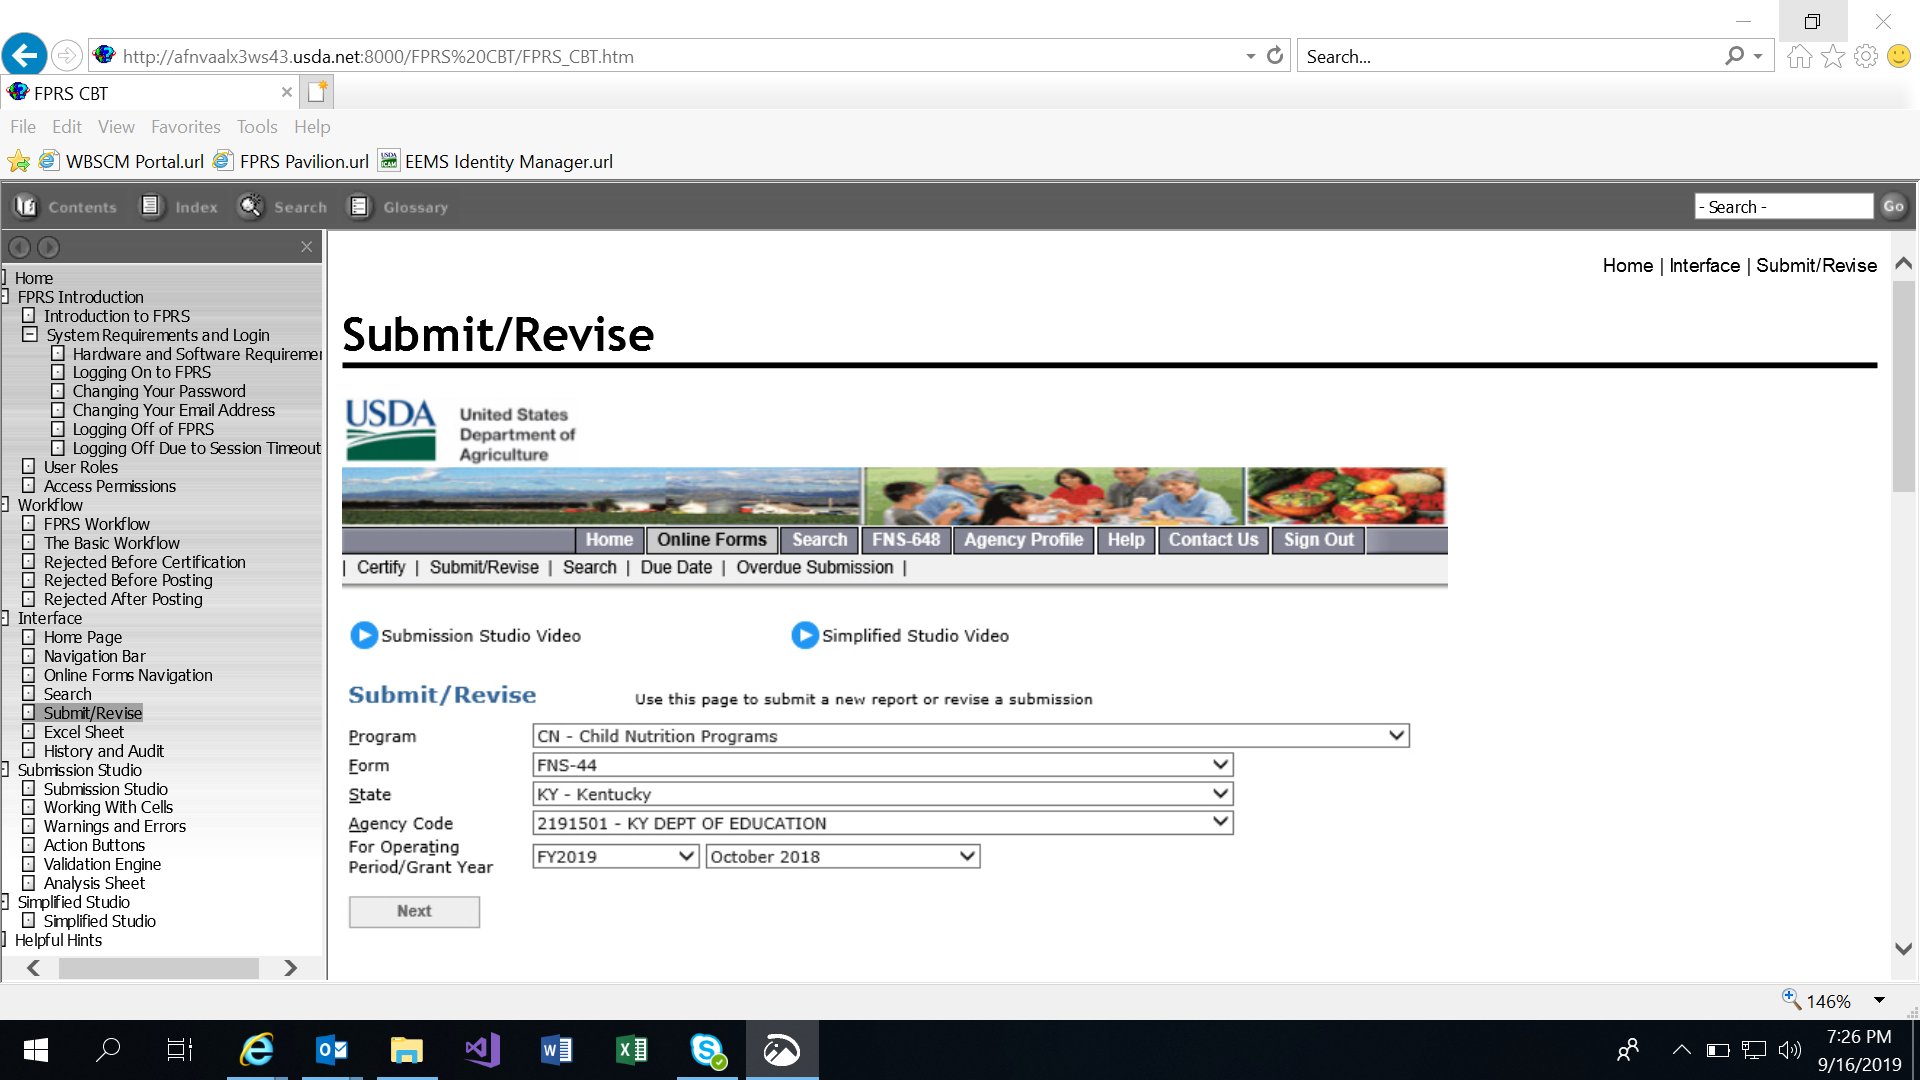
Task: Click the back arrow in navigation pane
Action: 19,247
